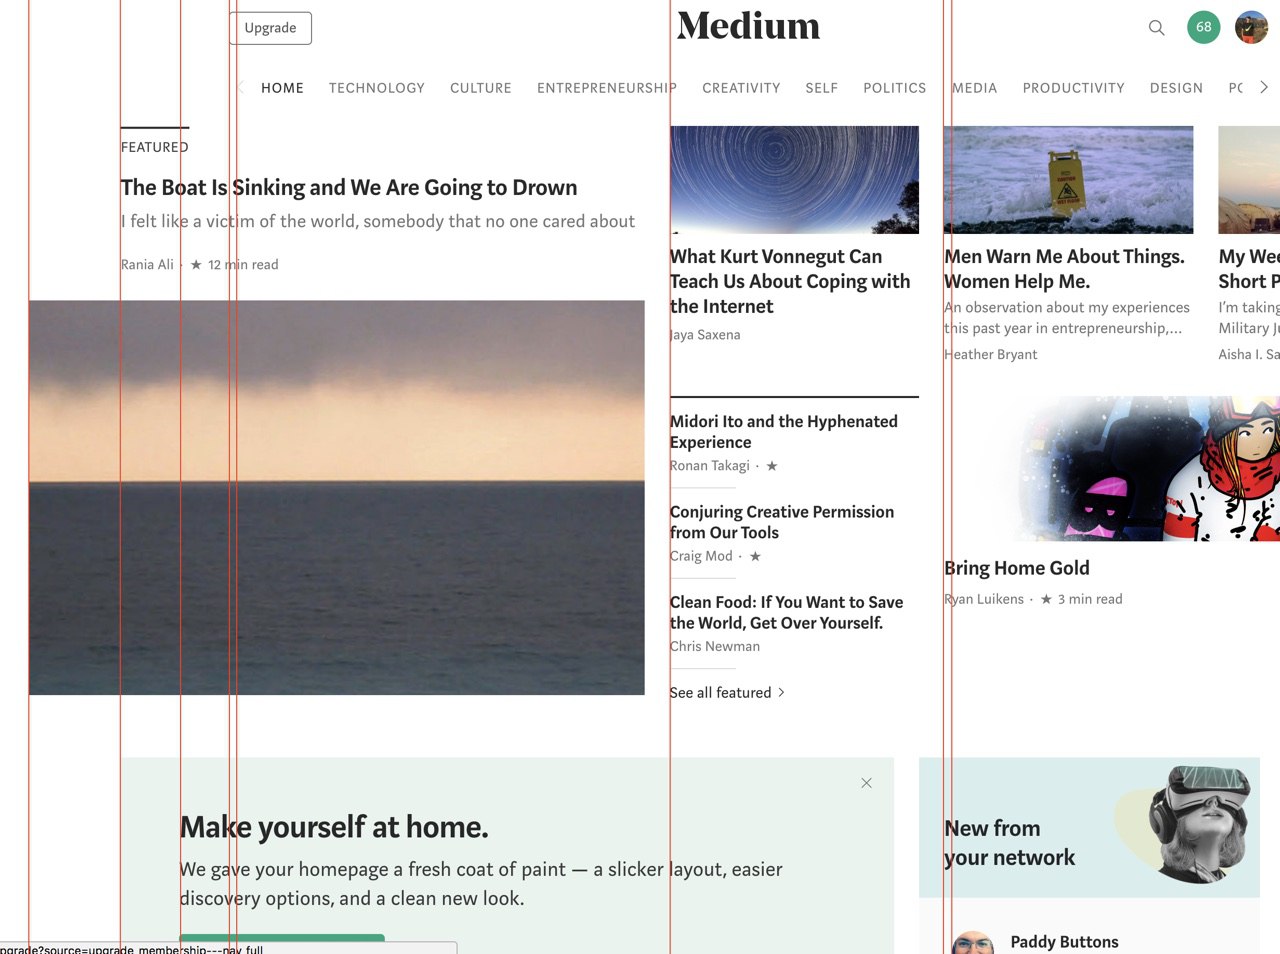Open Paddy Buttons profile name
The width and height of the screenshot is (1280, 954).
pos(1064,942)
